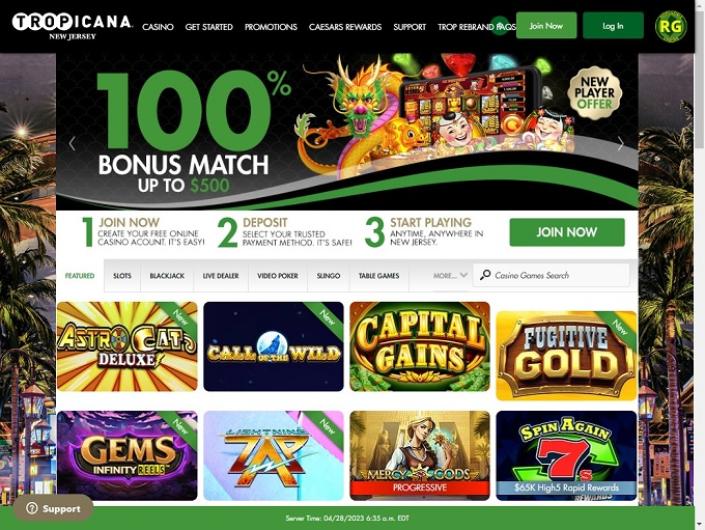The height and width of the screenshot is (530, 705).
Task: Click the RG responsible gaming badge
Action: pos(670,27)
